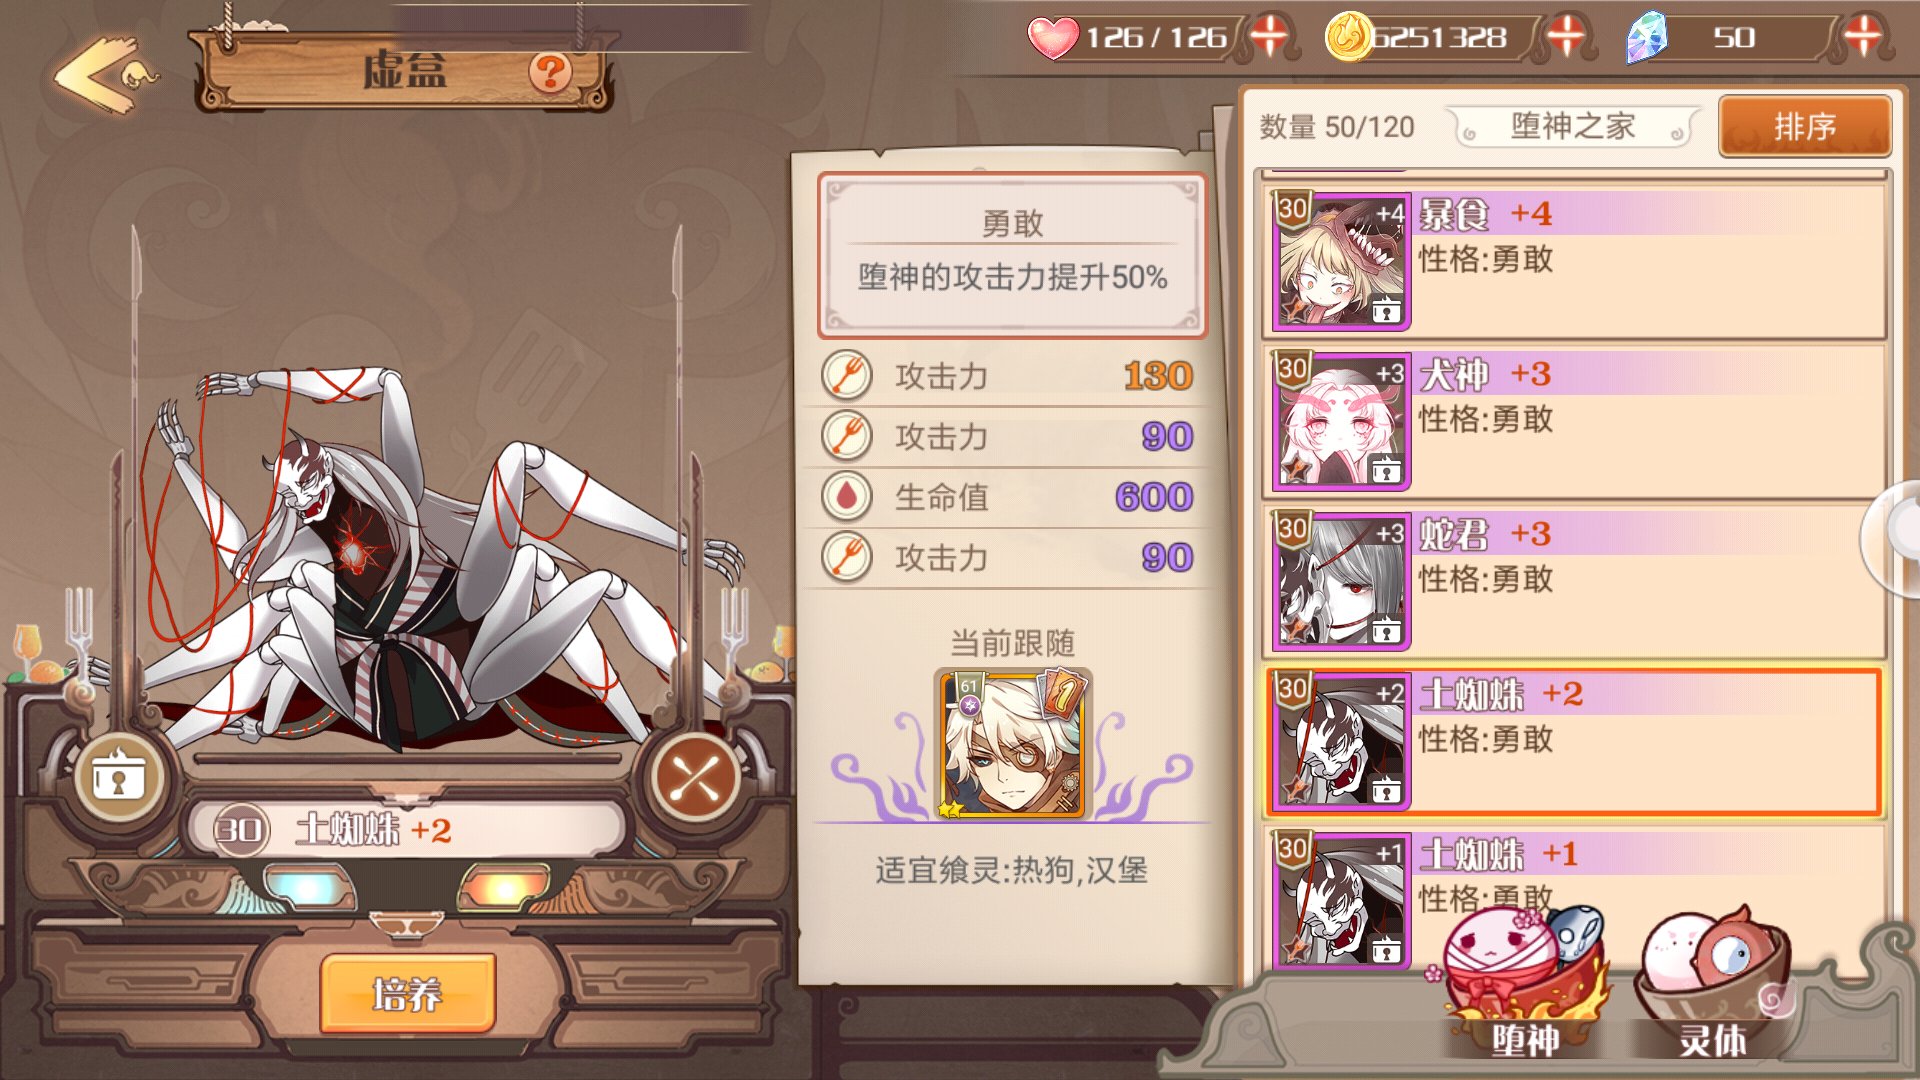Add crystals with the plus icon

1862,37
